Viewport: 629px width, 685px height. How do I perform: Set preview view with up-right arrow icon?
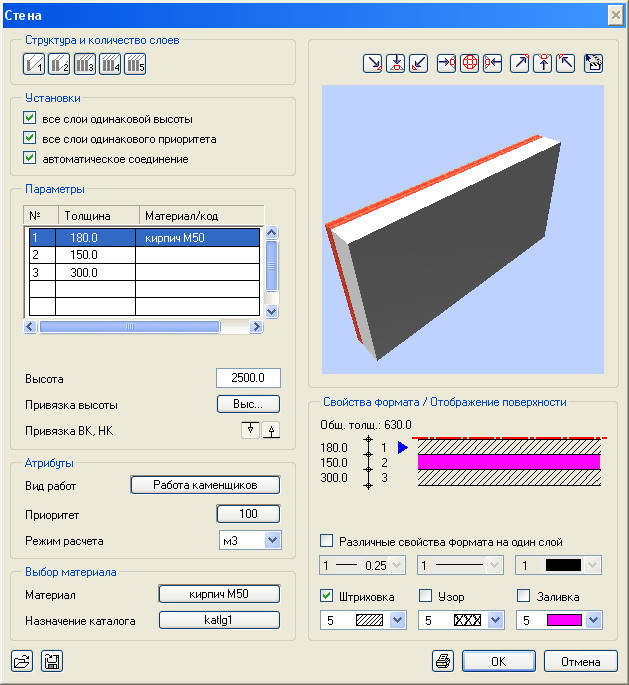point(520,63)
